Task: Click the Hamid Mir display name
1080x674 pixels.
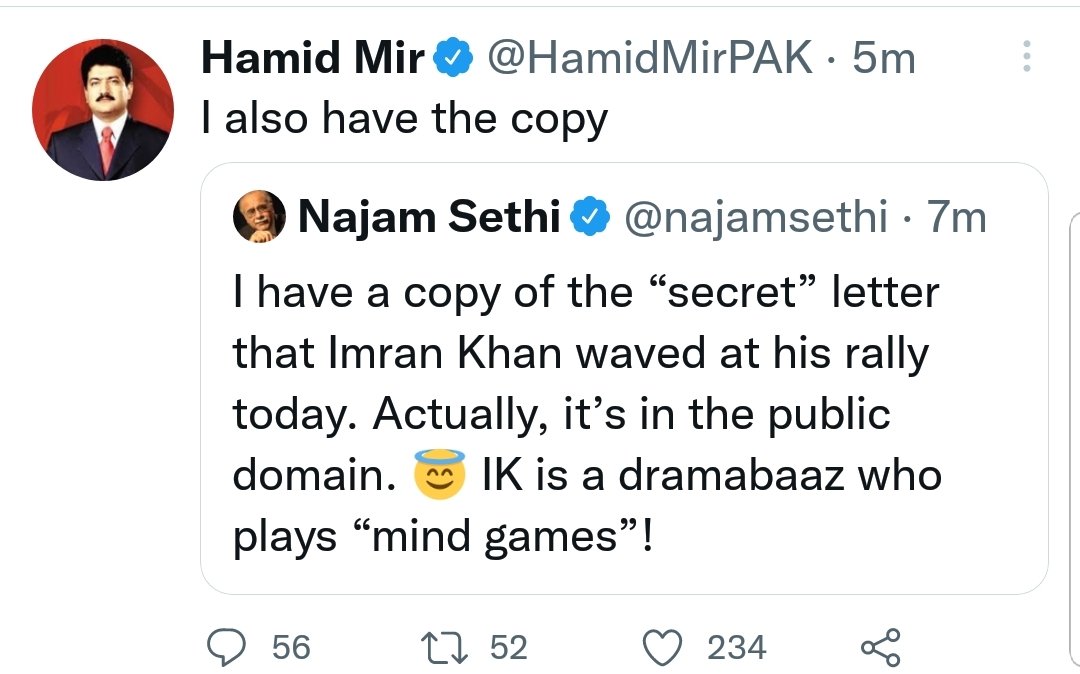Action: click(313, 57)
